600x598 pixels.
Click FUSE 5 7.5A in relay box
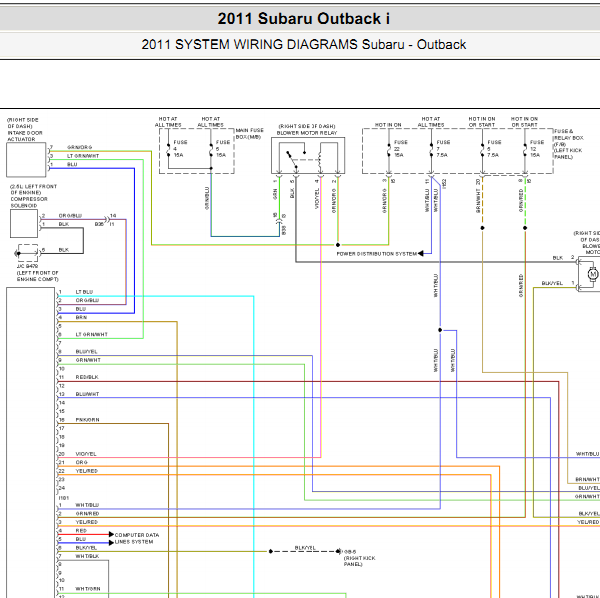pos(494,148)
